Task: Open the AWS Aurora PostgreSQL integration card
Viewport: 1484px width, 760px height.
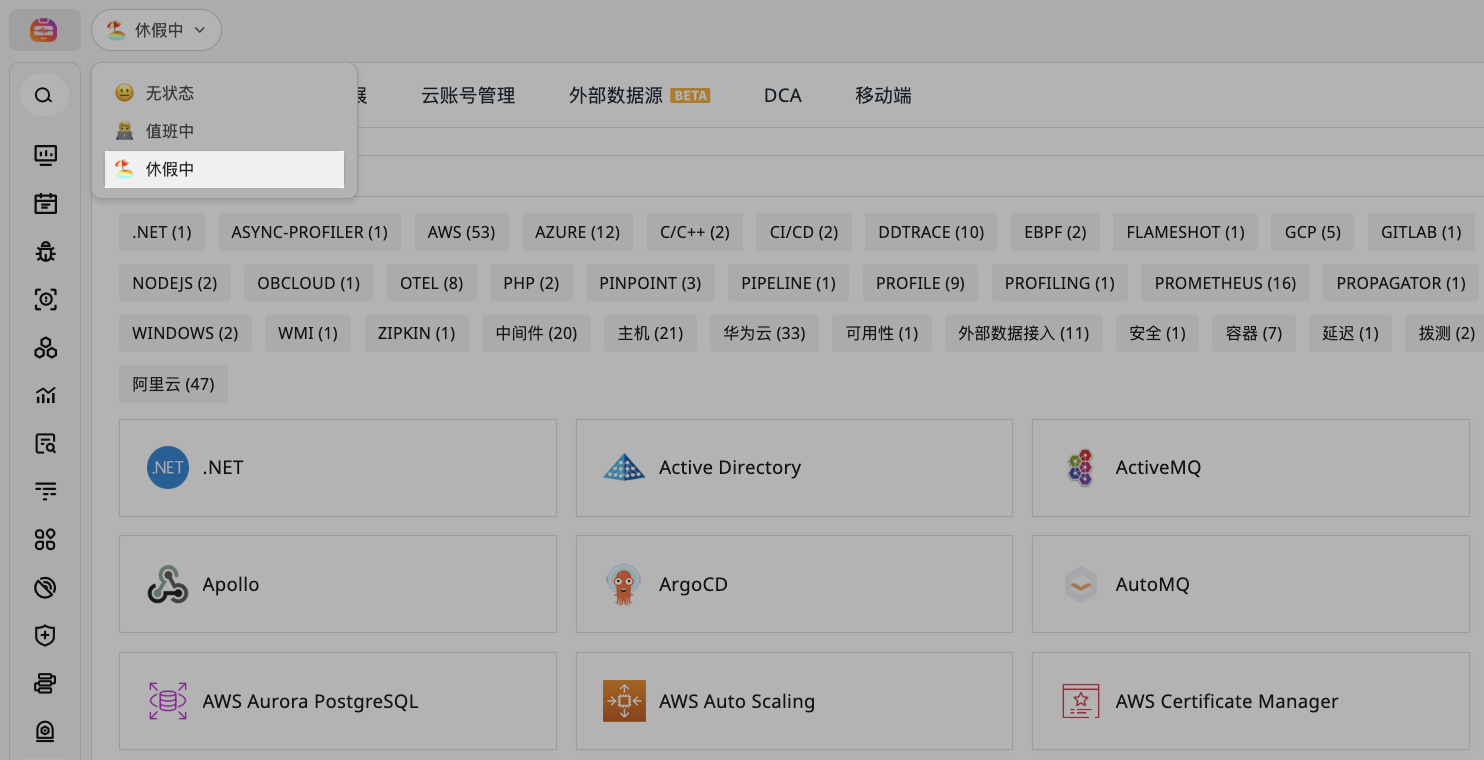Action: [x=338, y=701]
